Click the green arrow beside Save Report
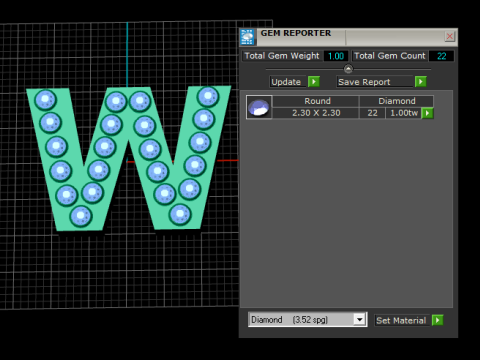Screen dimensions: 480x360 (x=421, y=82)
